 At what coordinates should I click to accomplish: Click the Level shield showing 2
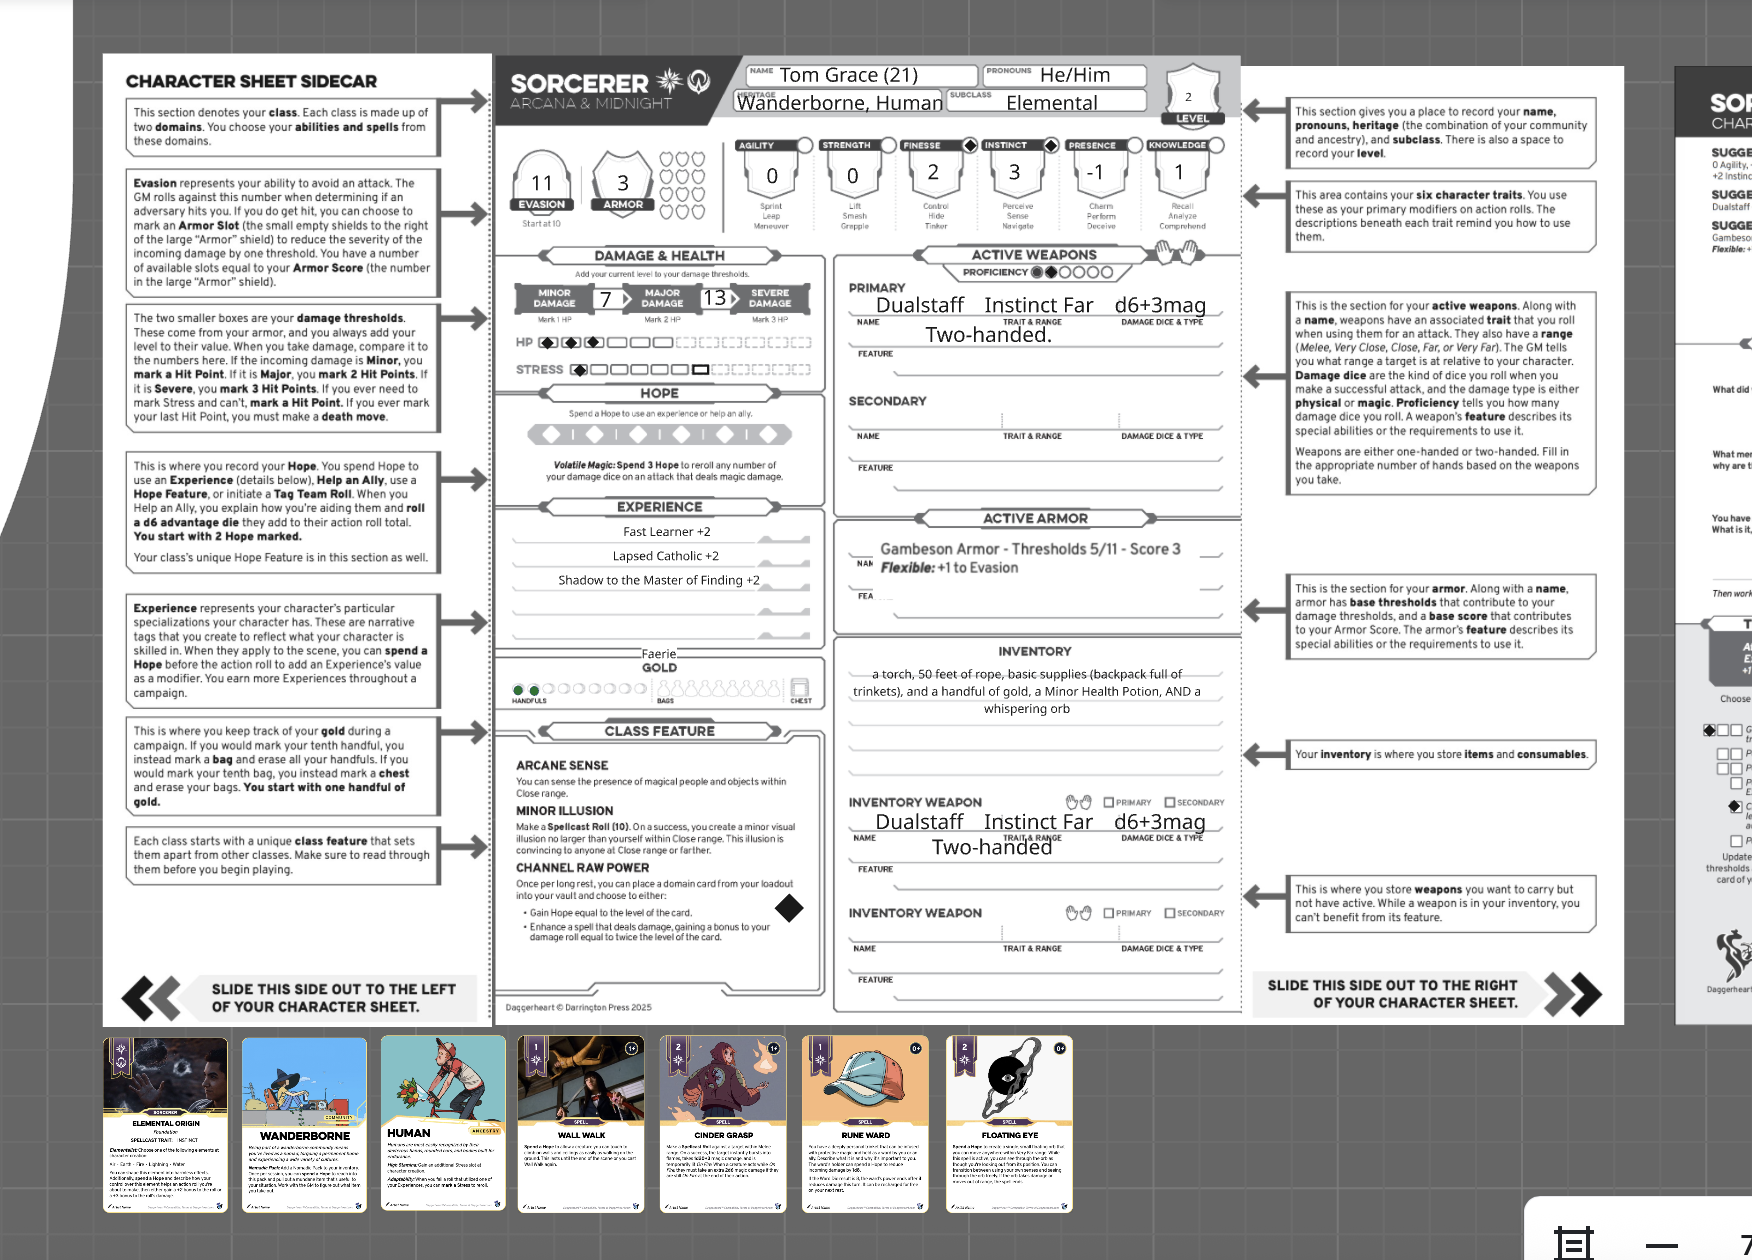(x=1191, y=95)
